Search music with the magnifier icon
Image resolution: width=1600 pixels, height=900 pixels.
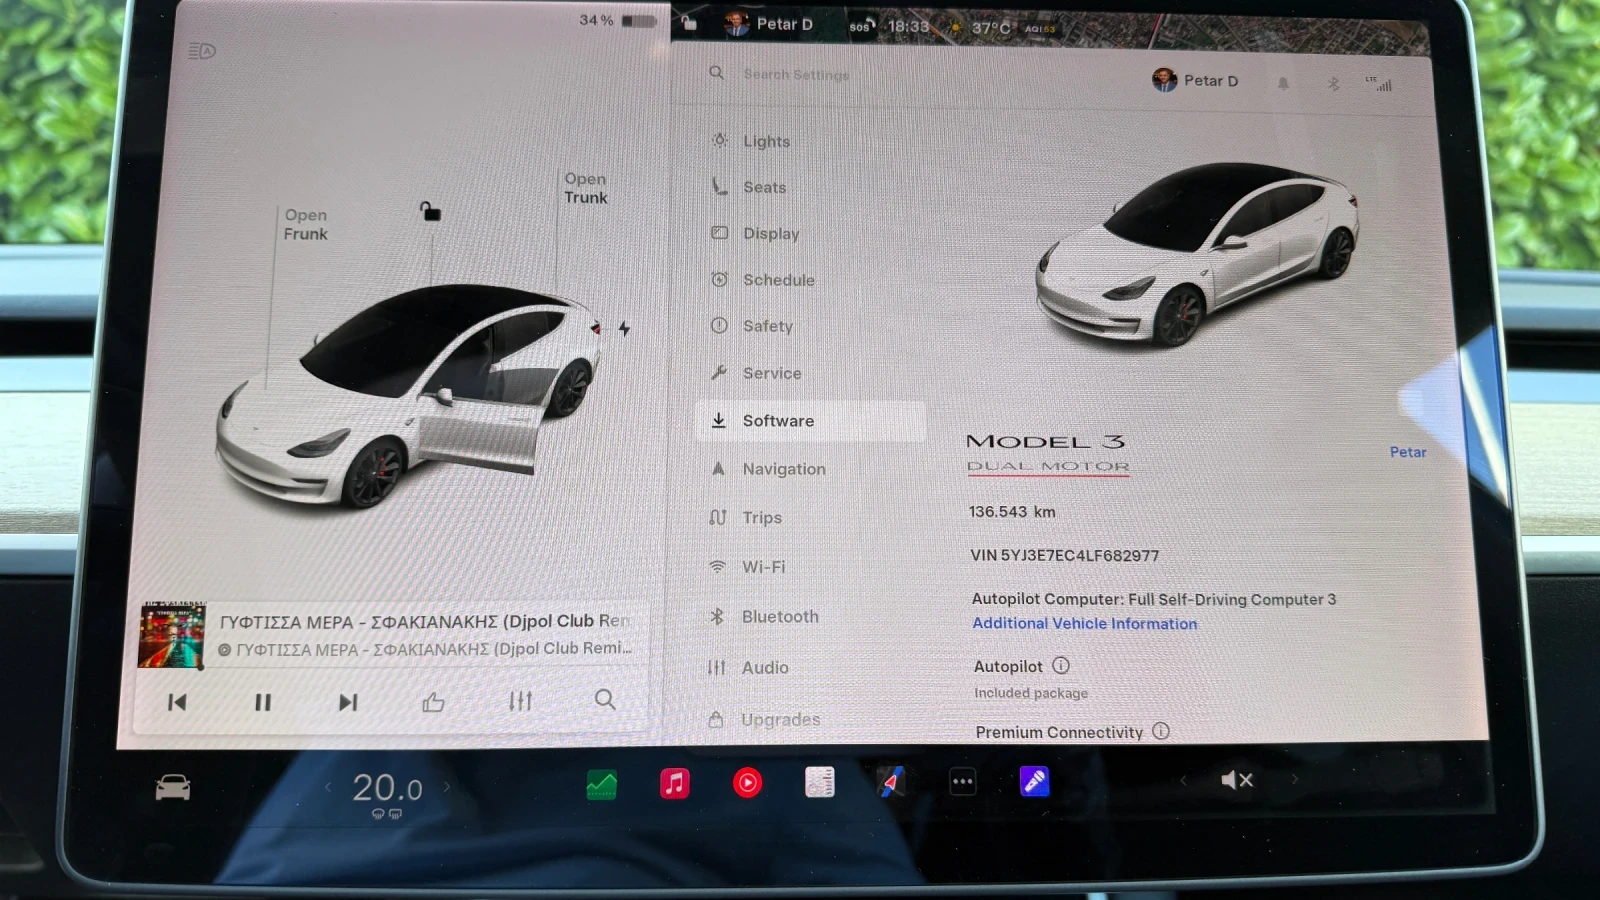point(605,700)
